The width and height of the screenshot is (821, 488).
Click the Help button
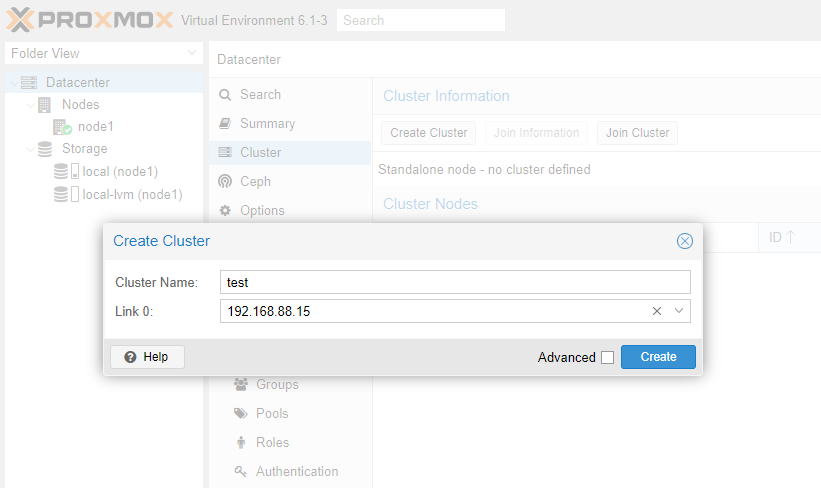[147, 357]
